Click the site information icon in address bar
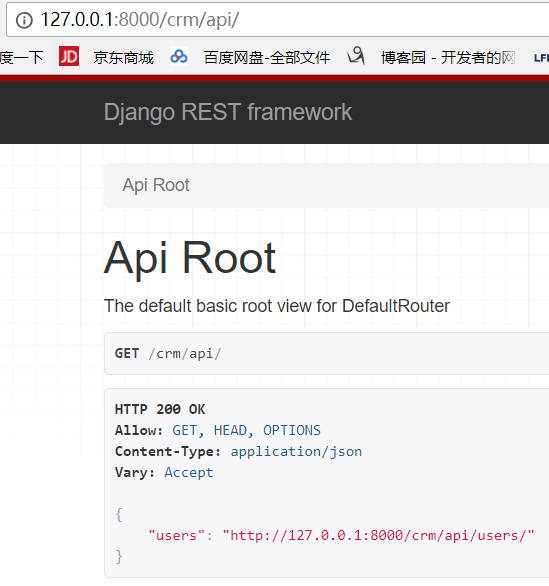Screen dimensions: 549x586 point(24,20)
